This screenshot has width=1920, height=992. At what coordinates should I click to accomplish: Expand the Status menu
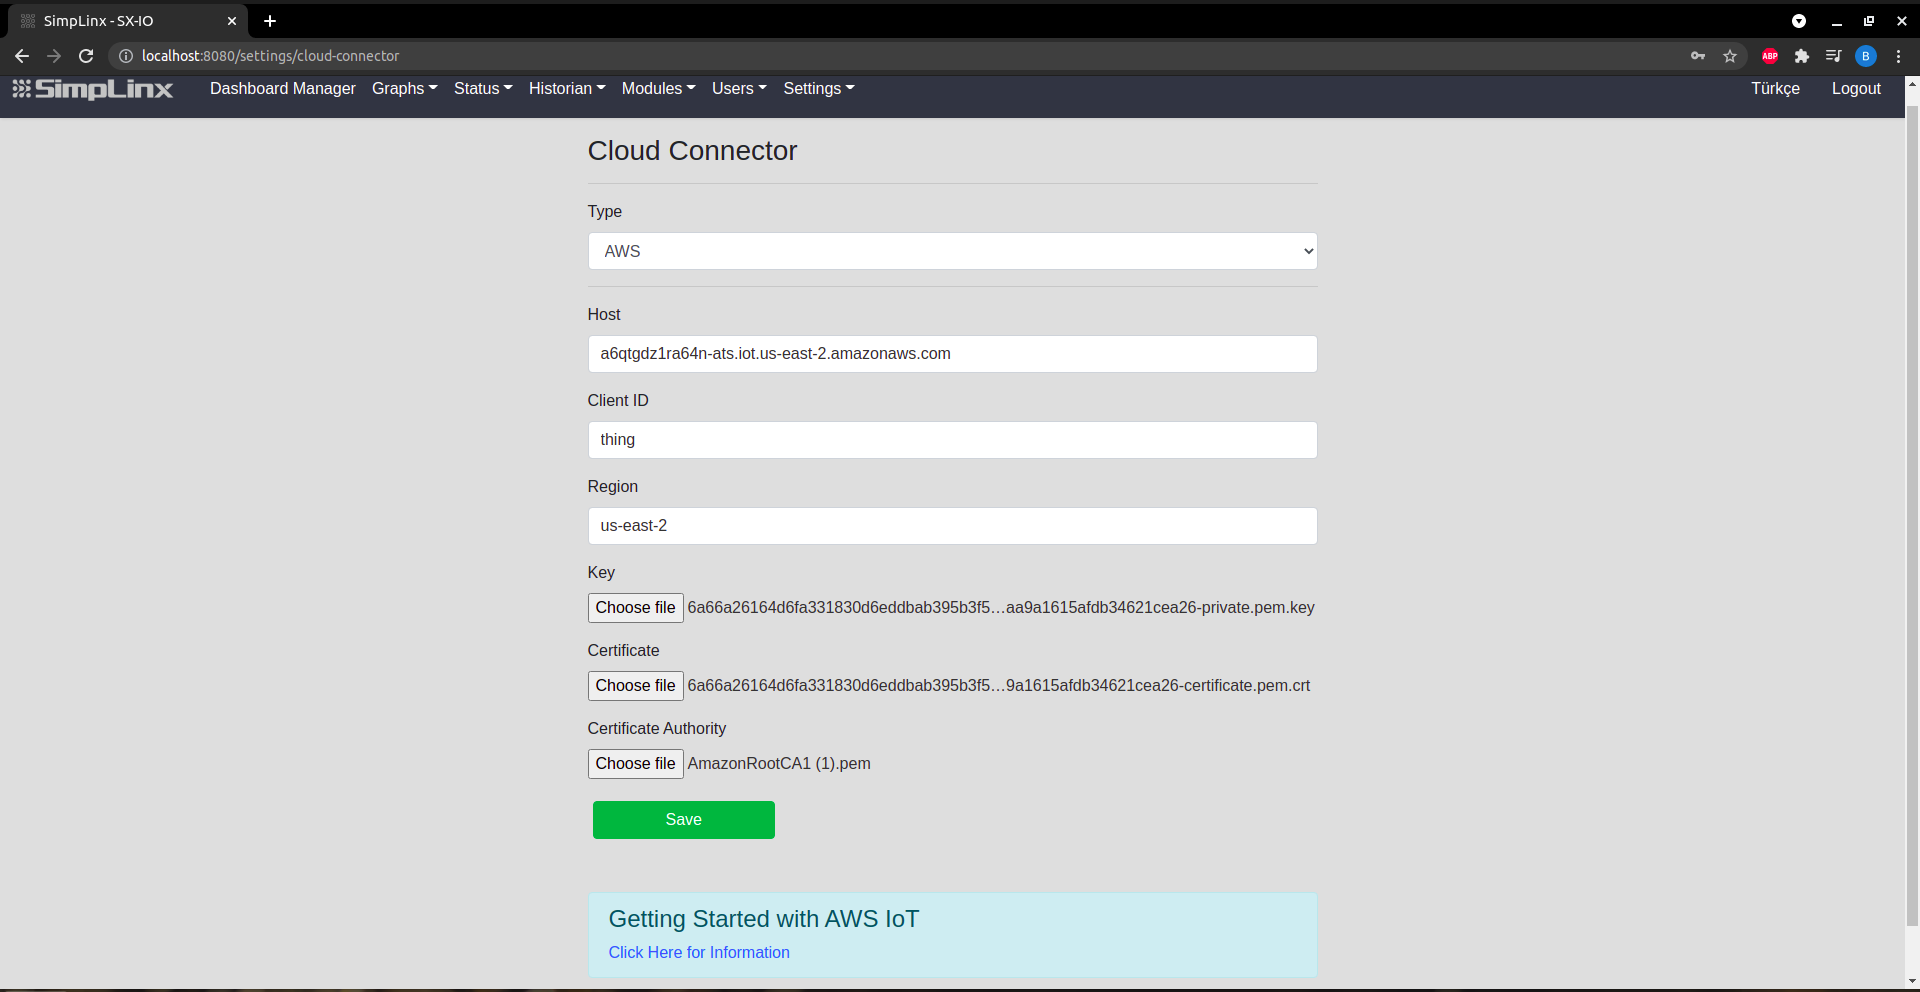[483, 89]
